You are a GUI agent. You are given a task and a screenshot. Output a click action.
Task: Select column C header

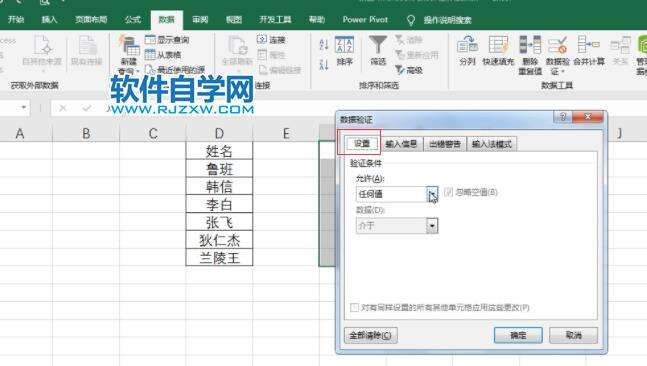pos(153,133)
